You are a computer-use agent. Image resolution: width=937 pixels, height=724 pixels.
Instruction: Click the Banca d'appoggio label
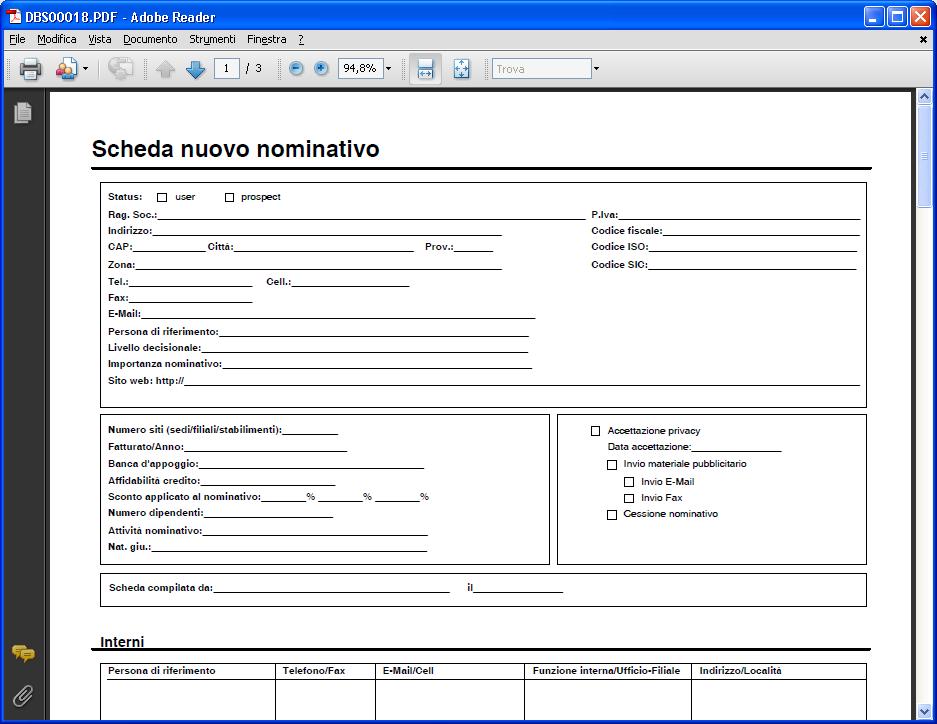153,464
